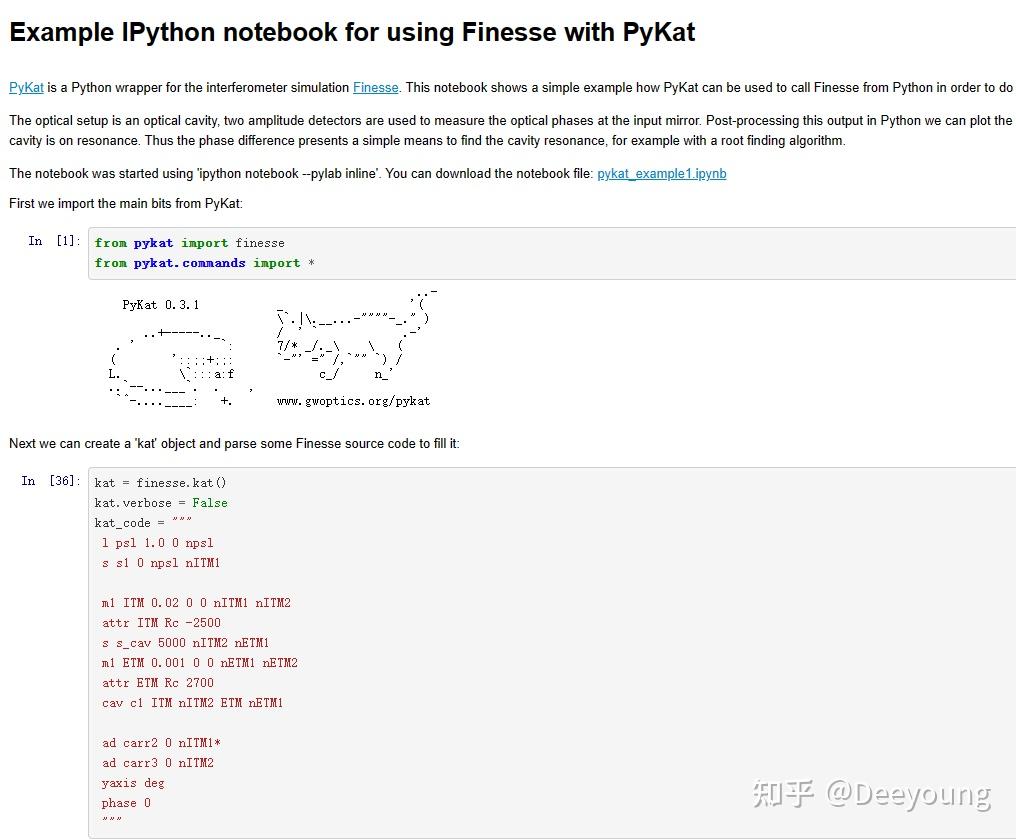The image size is (1016, 840).
Task: Place cursor on 'from pykat import finesse' line
Action: [x=189, y=243]
